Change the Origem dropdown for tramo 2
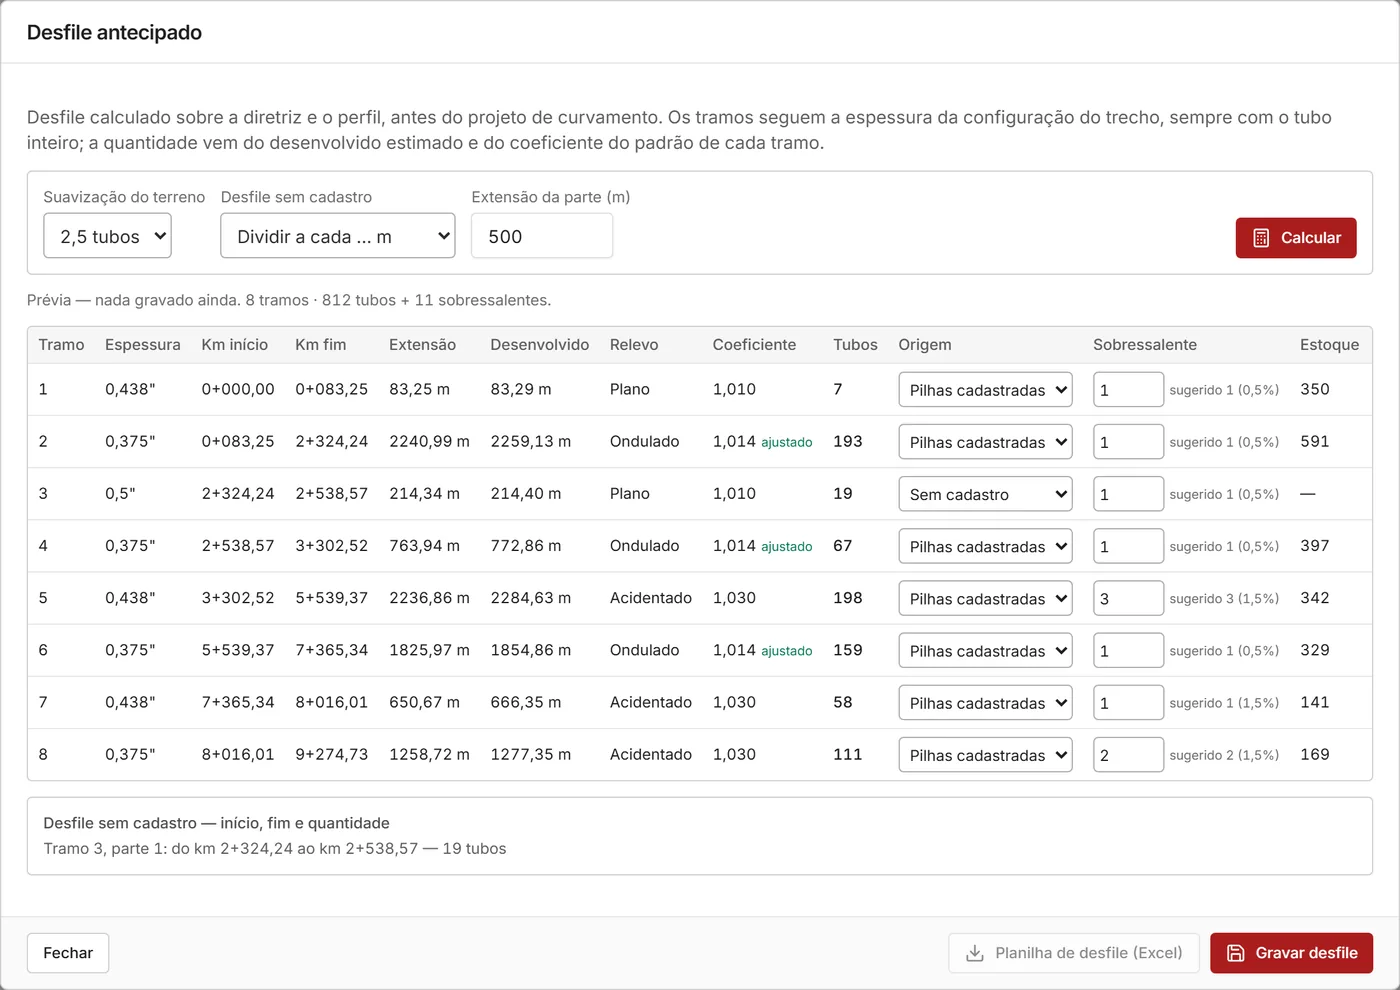This screenshot has width=1400, height=990. pos(985,442)
